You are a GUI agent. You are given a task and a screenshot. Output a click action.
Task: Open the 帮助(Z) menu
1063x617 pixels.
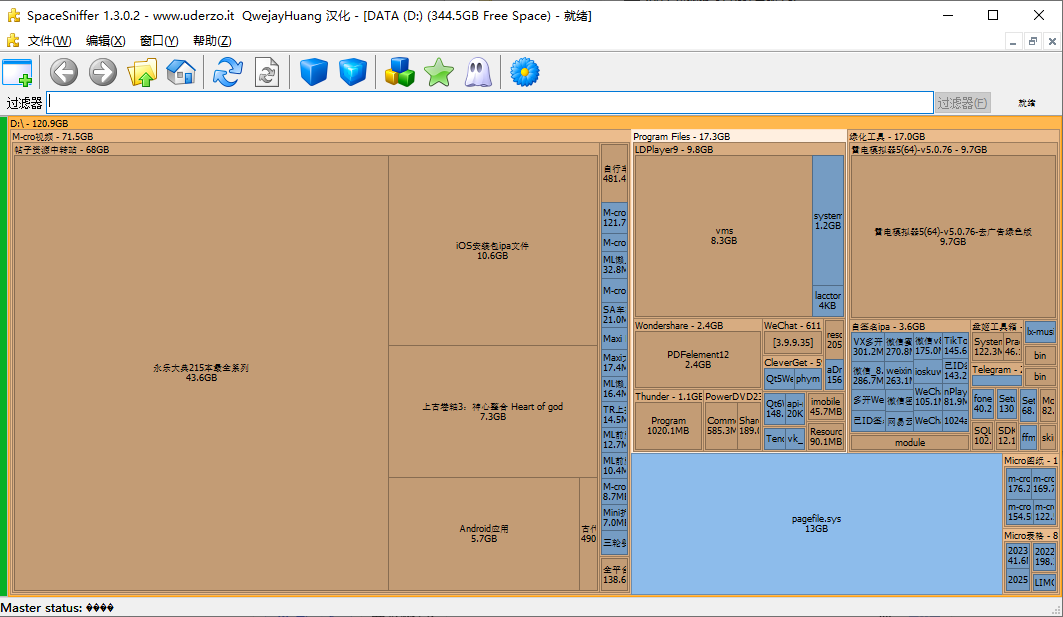tap(212, 41)
